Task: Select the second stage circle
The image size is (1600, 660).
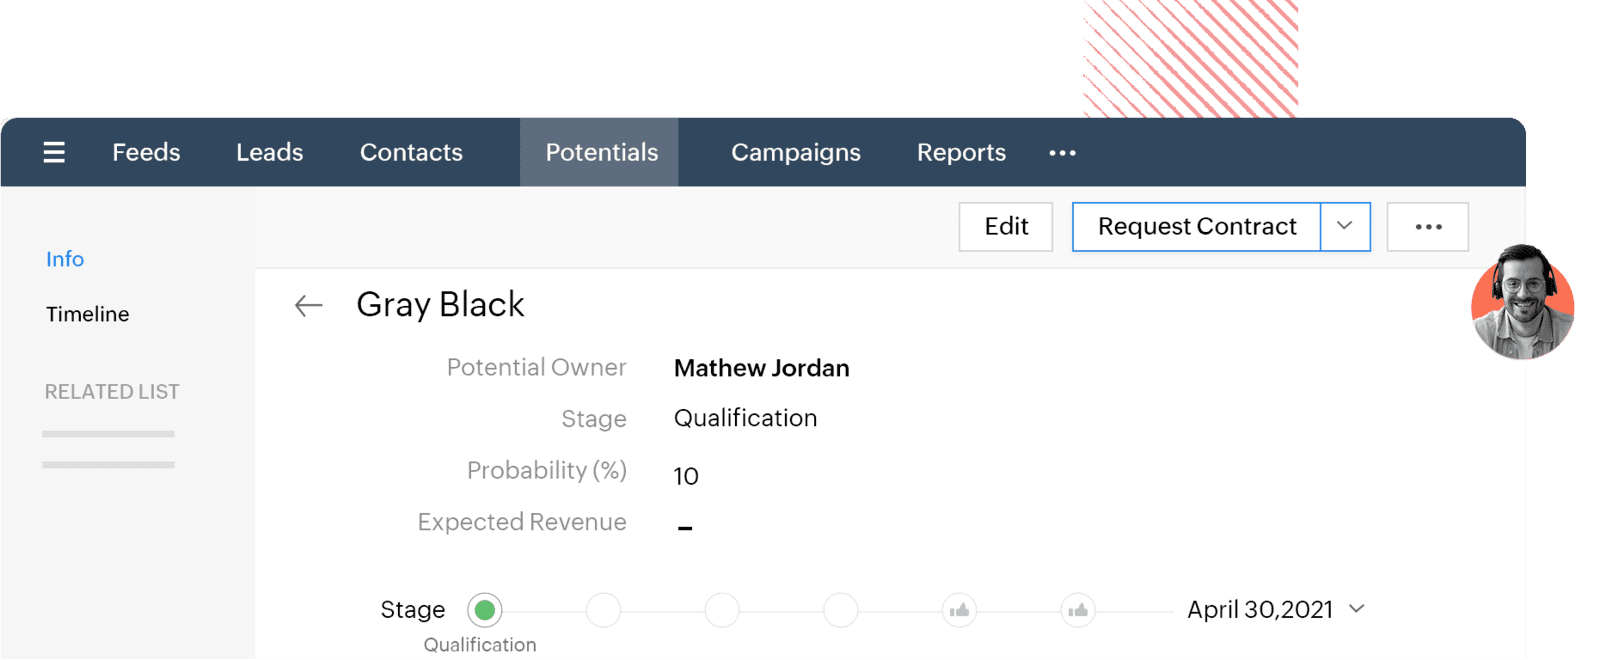Action: [x=603, y=610]
